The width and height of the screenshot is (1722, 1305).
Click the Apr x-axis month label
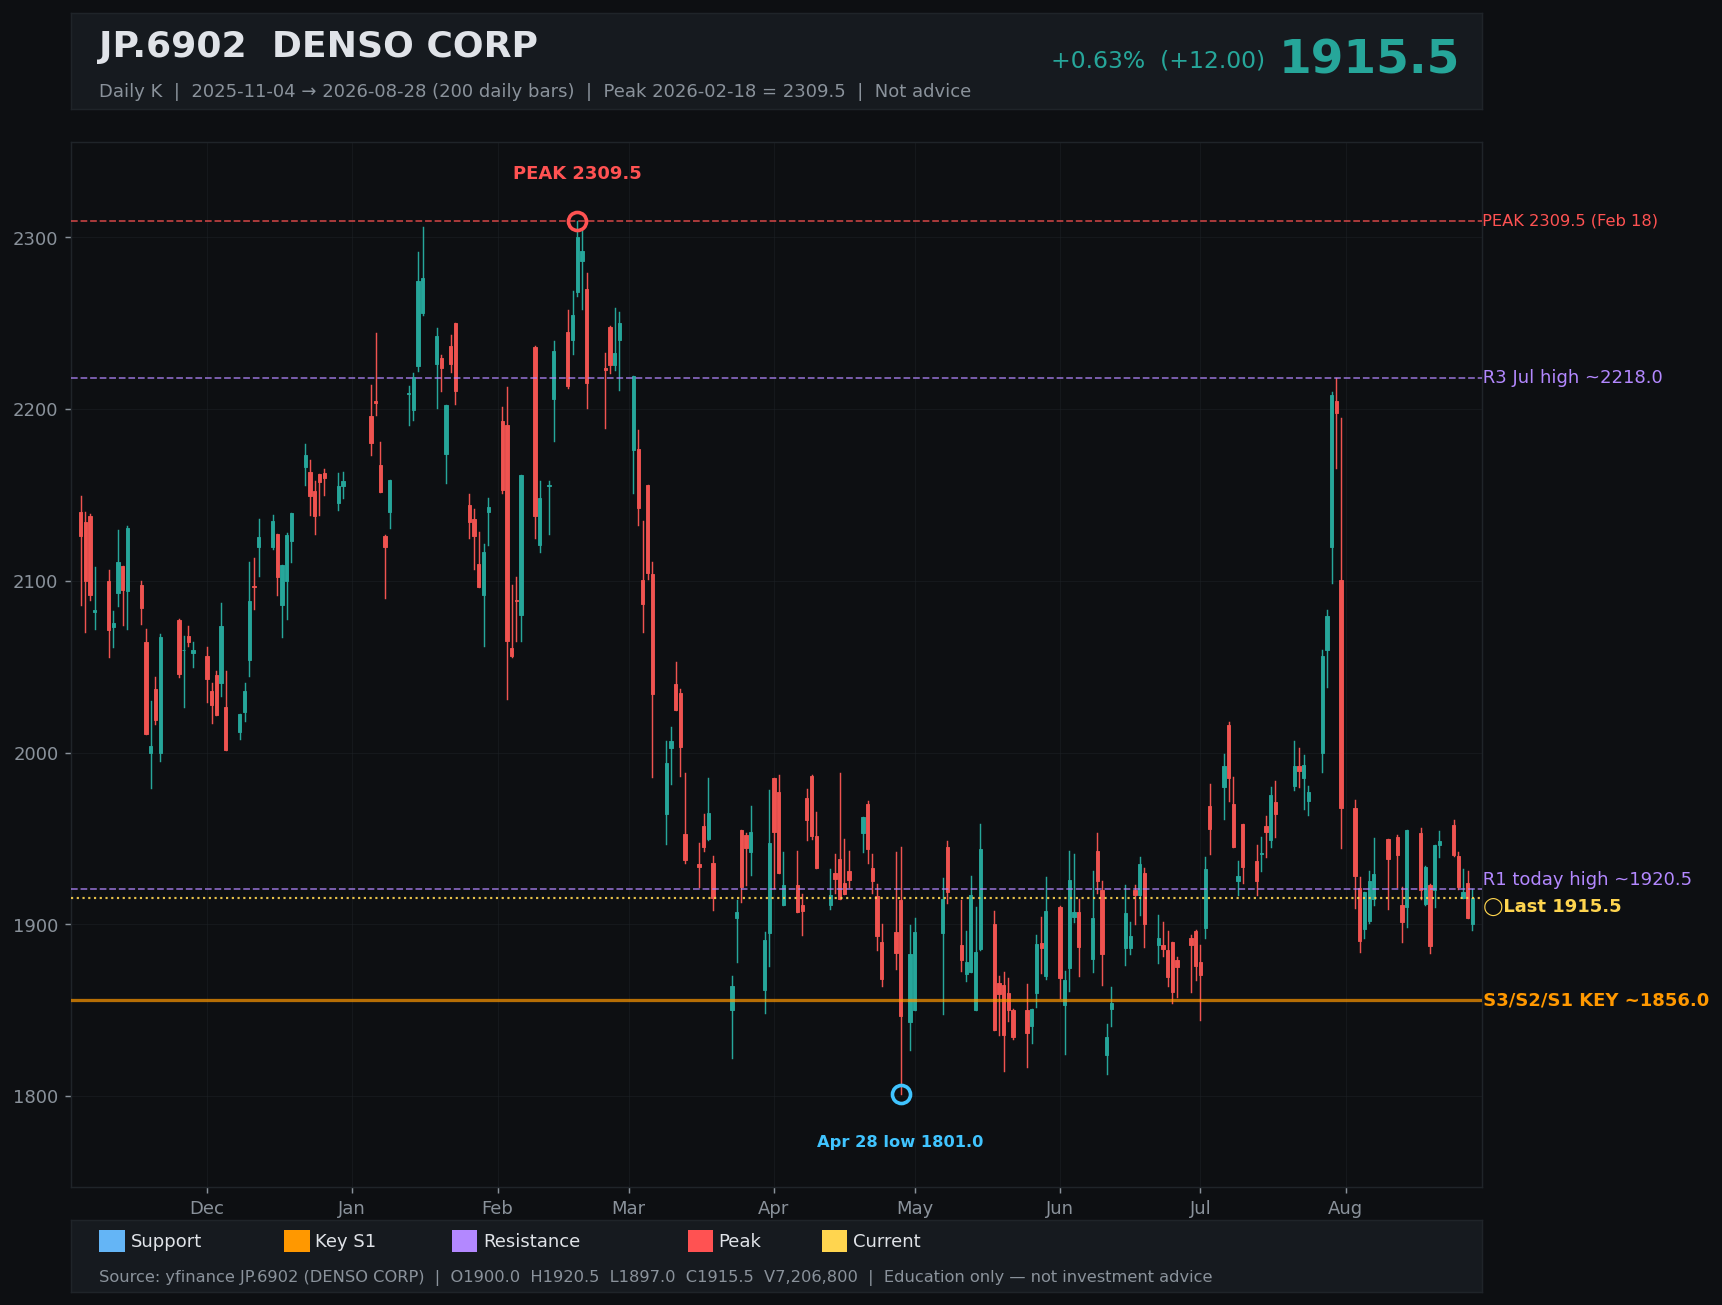773,1208
